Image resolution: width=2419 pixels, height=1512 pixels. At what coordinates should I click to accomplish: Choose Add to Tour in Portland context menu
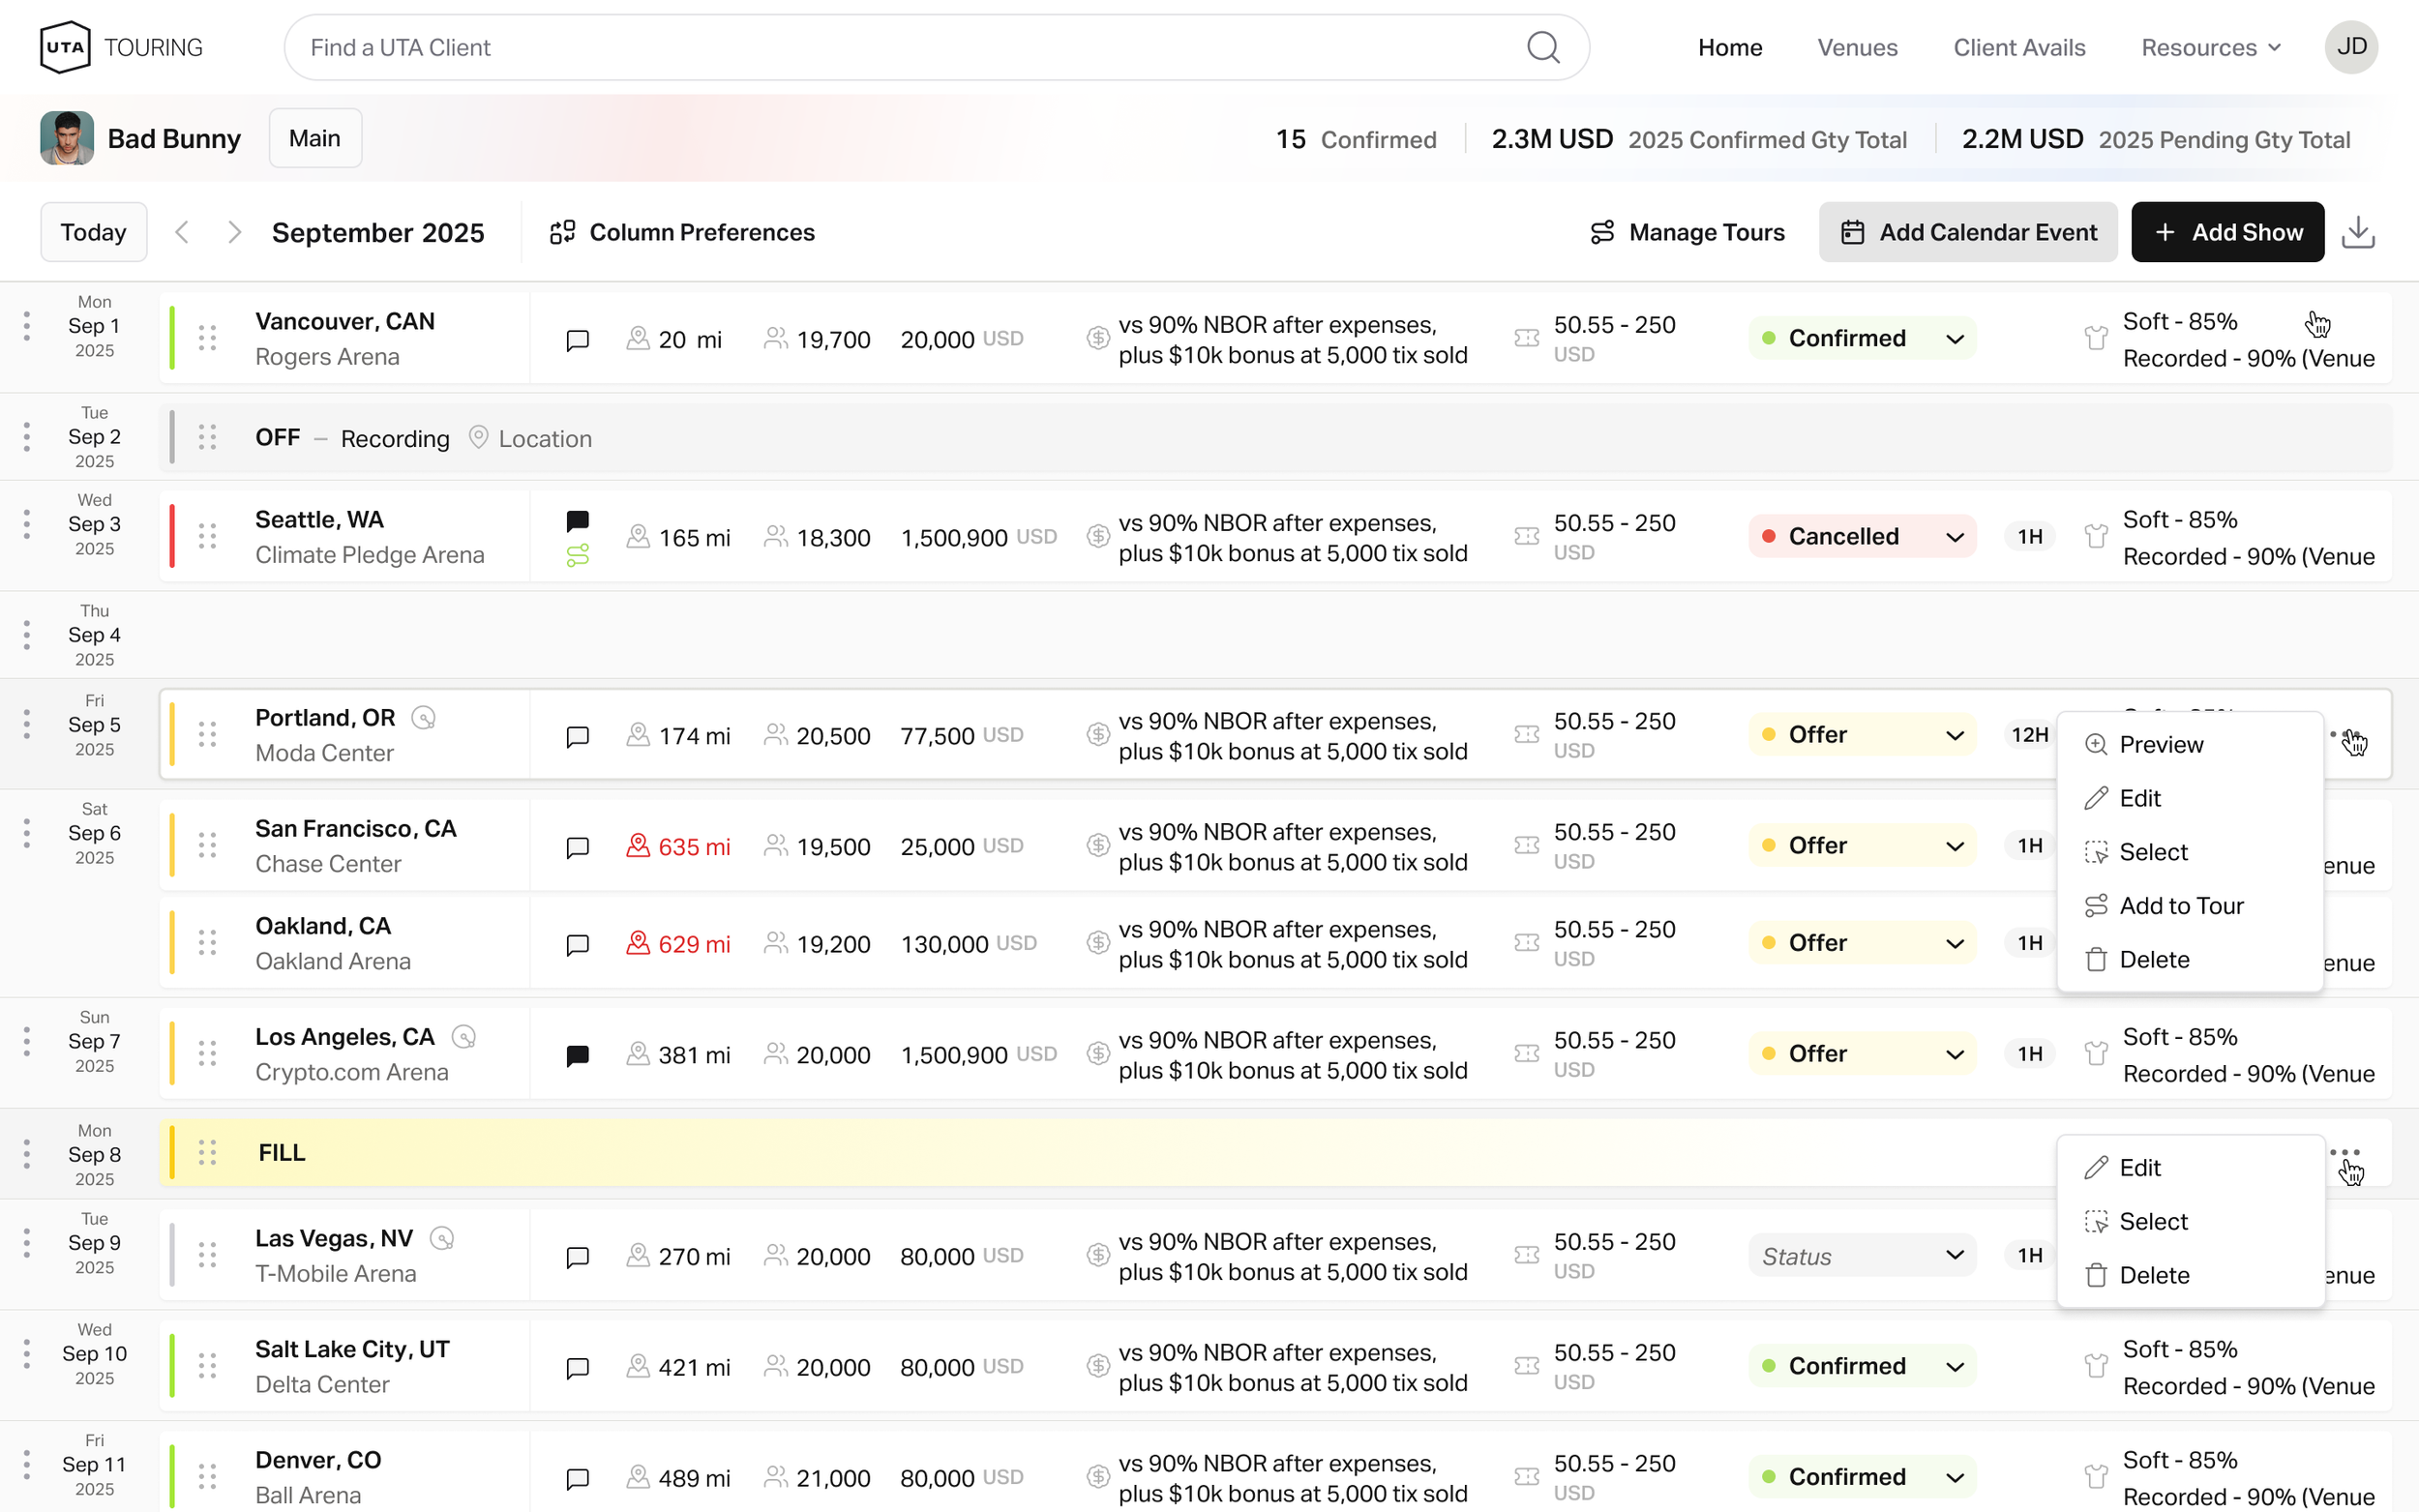(x=2180, y=906)
